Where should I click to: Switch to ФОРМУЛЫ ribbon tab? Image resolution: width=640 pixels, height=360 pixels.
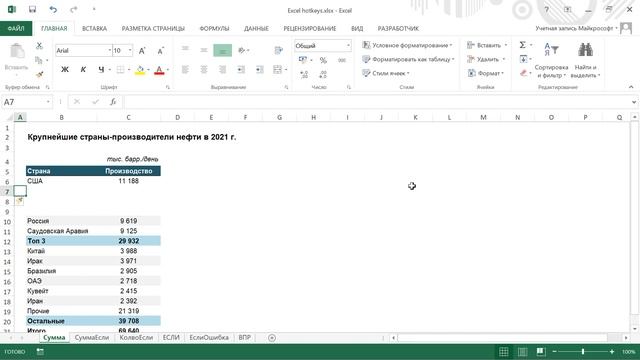click(214, 29)
